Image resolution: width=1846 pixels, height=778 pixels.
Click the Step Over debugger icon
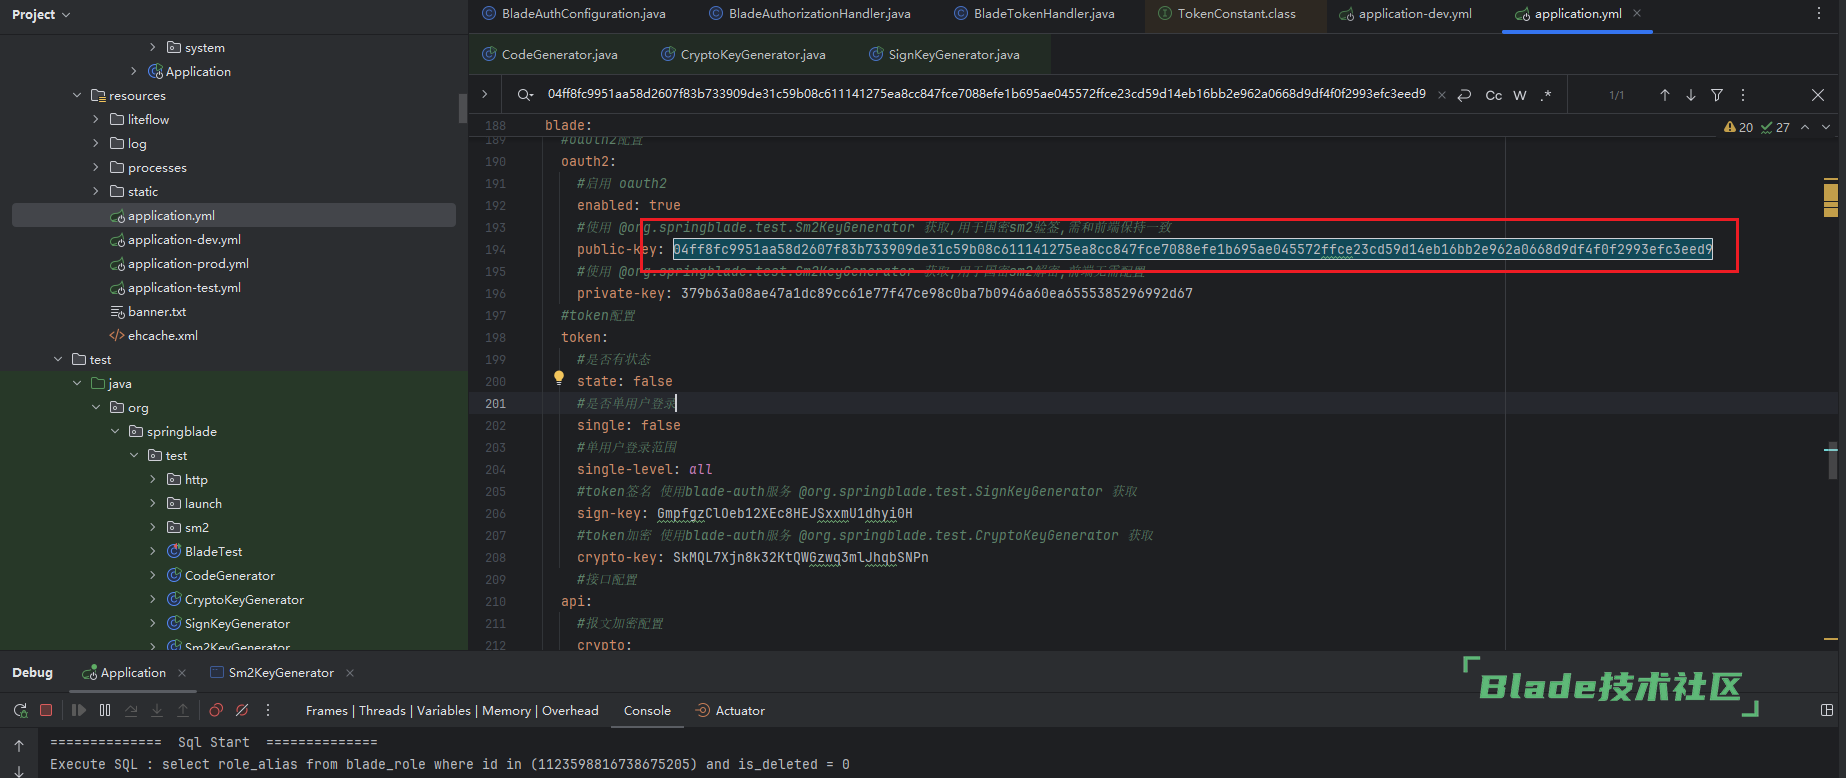point(131,710)
